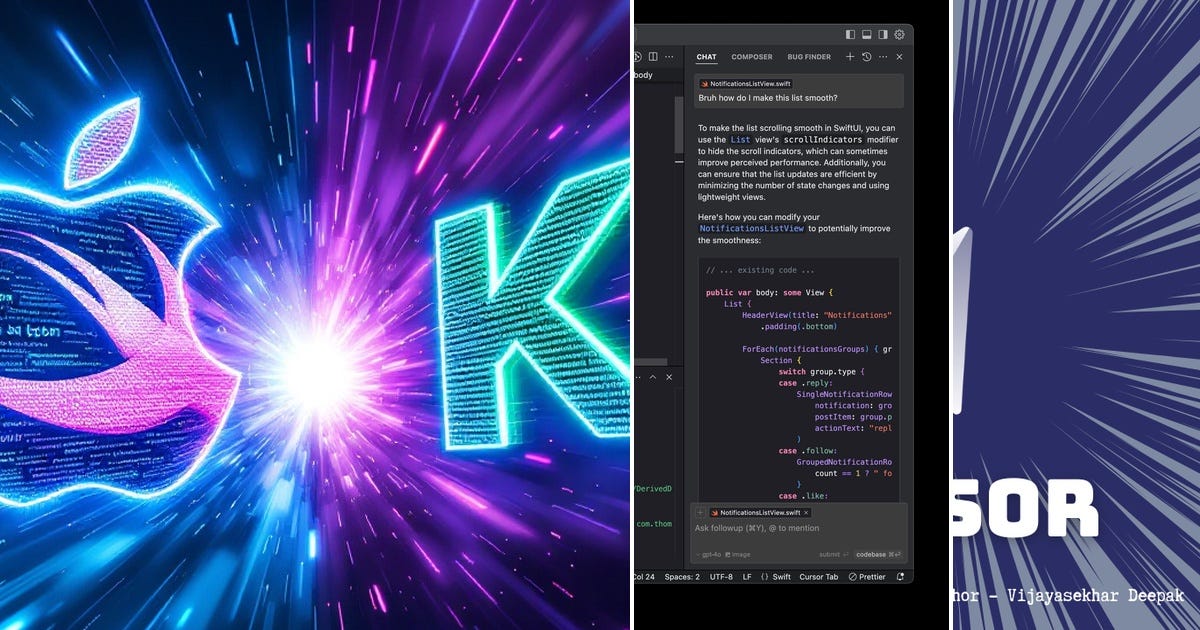This screenshot has width=1200, height=630.
Task: Open Cursor settings with the gear icon
Action: tap(899, 34)
